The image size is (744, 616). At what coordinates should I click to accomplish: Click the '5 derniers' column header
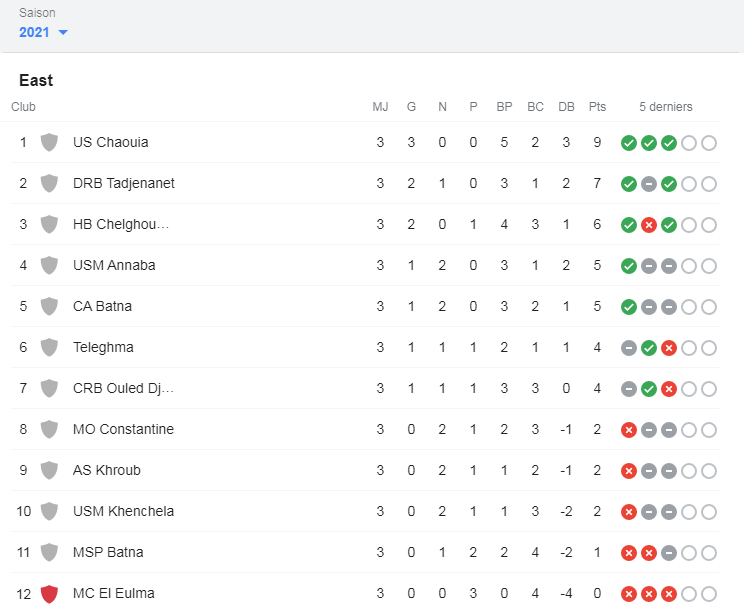(x=666, y=107)
